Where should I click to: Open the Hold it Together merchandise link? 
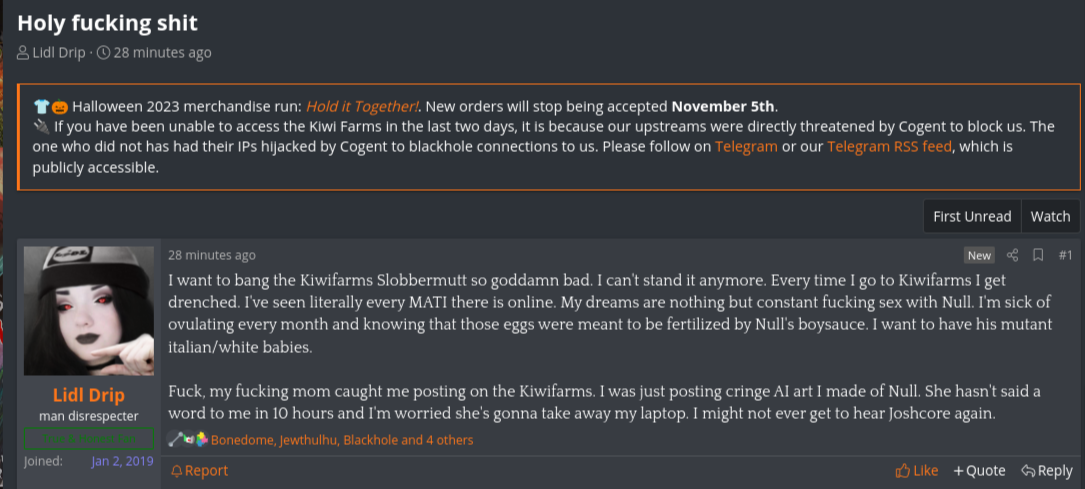362,106
